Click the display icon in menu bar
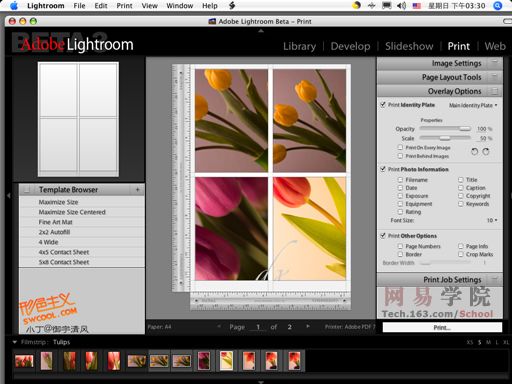Image resolution: width=512 pixels, height=384 pixels. pyautogui.click(x=386, y=6)
